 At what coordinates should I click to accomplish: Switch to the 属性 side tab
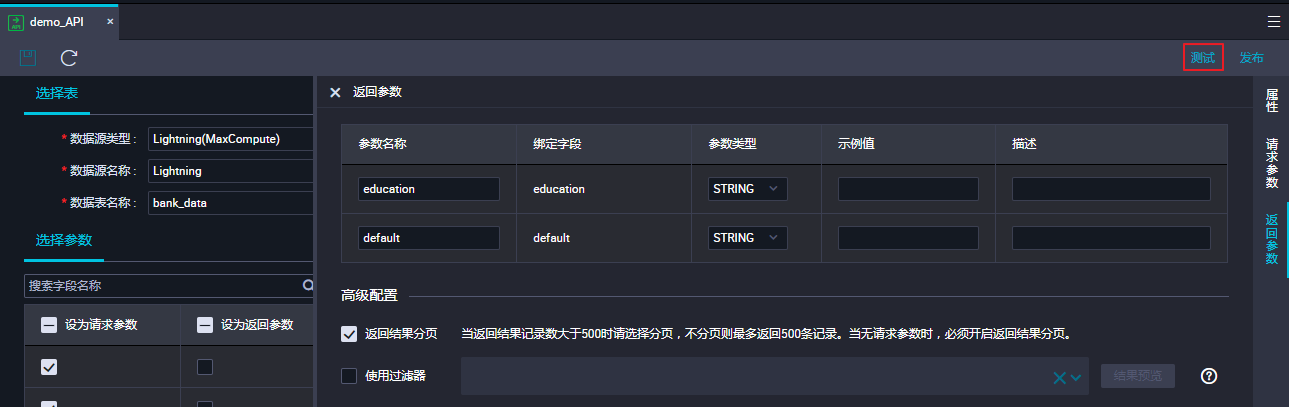pos(1272,100)
